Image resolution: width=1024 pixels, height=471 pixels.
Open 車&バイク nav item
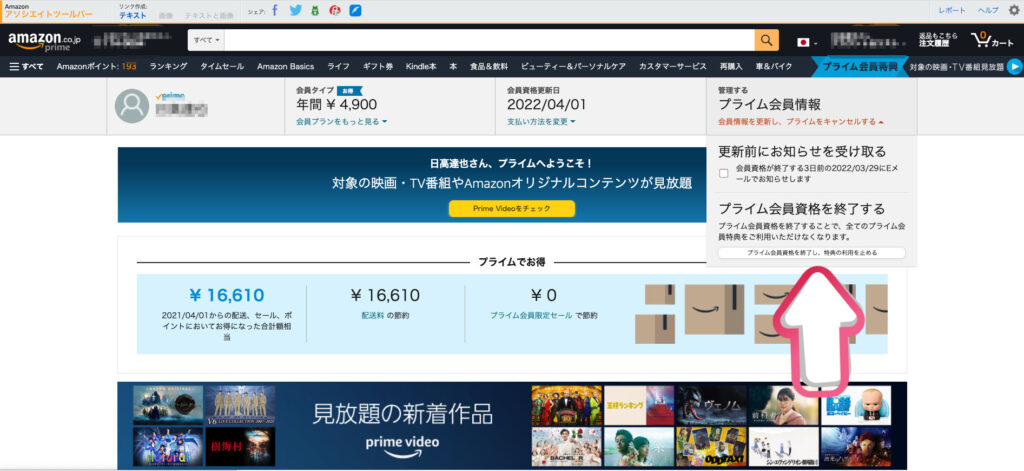click(774, 66)
